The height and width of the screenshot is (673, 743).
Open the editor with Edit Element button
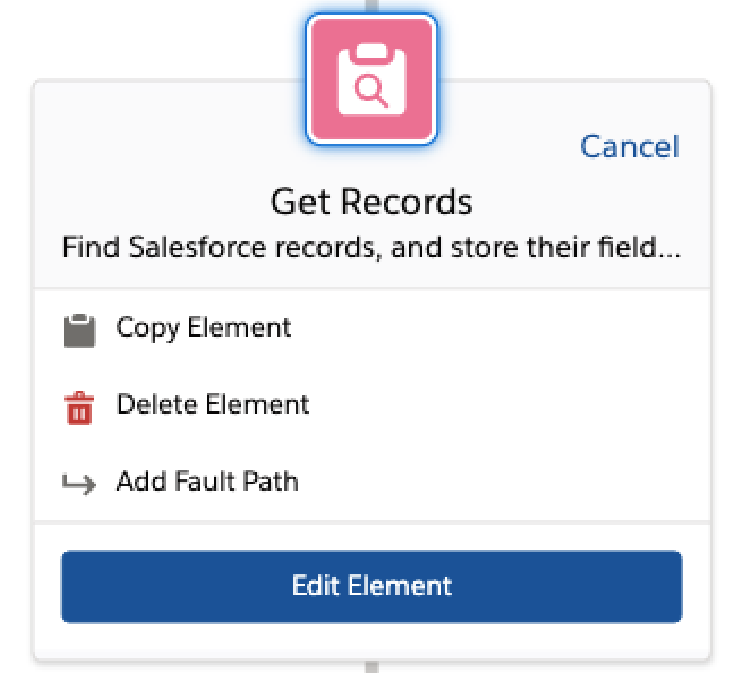tap(372, 586)
